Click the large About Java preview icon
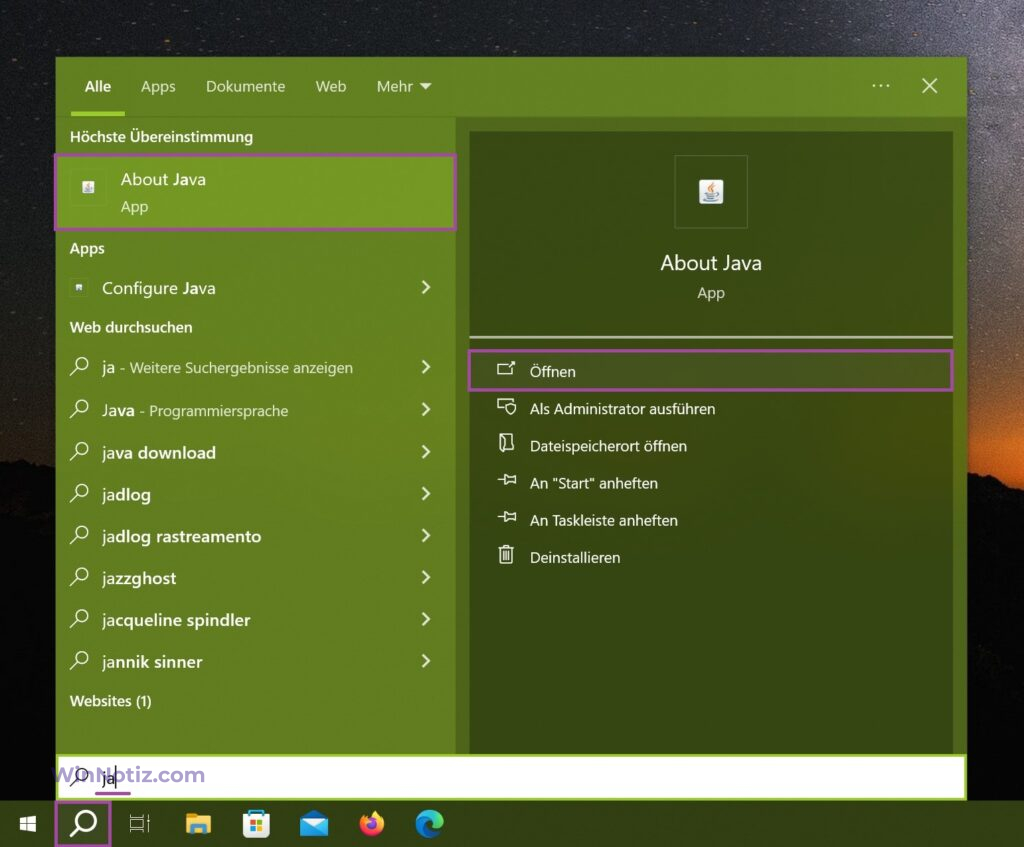The image size is (1024, 847). click(x=711, y=192)
